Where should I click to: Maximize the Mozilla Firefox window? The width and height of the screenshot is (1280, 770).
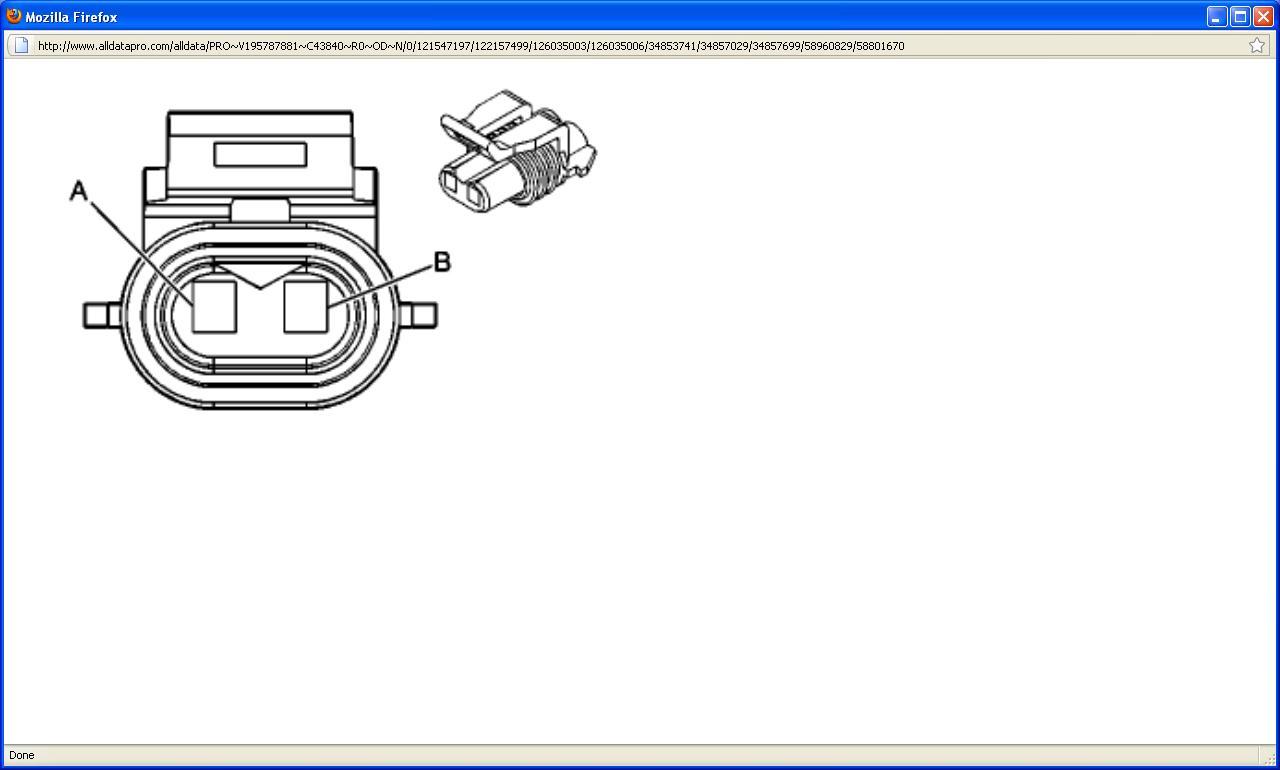click(1240, 17)
